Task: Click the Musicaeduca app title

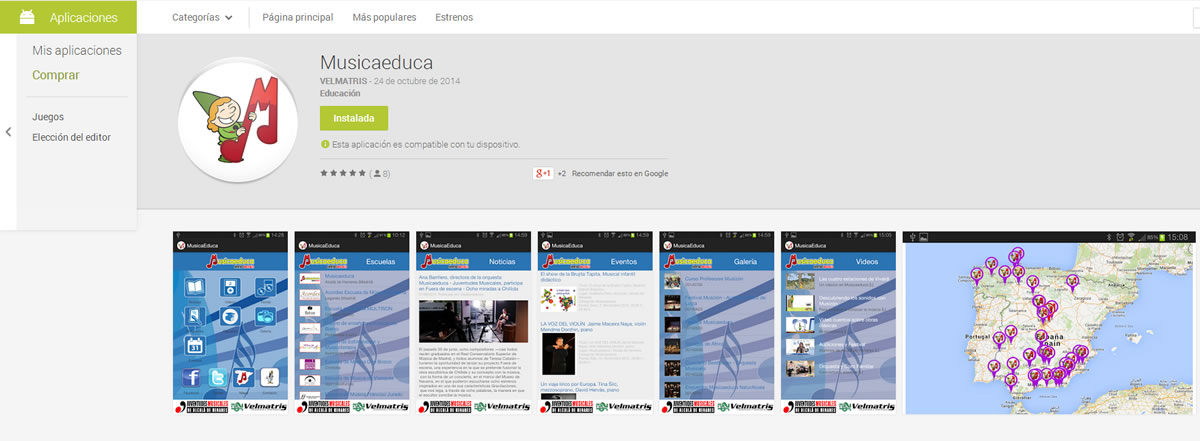Action: (x=376, y=62)
